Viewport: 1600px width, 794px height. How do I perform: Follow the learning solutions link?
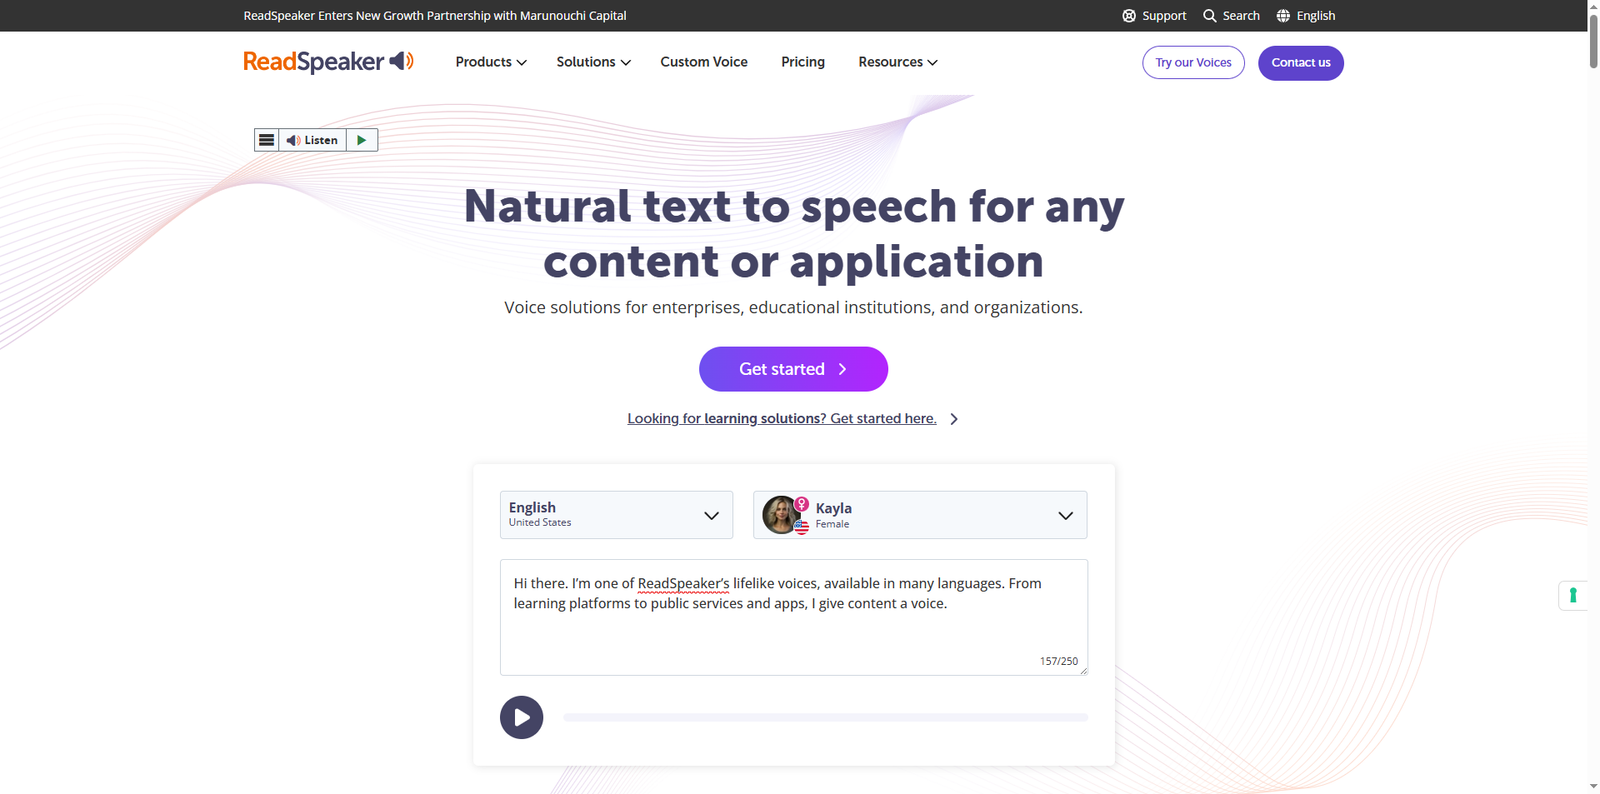pos(782,419)
